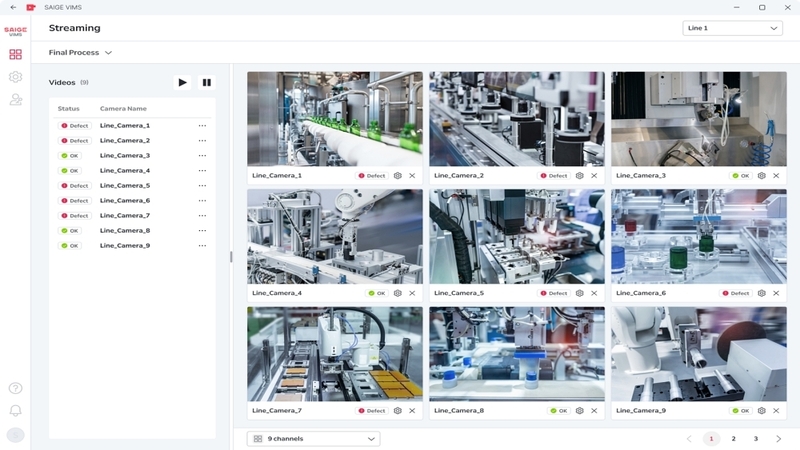
Task: Pause all videos in the list
Action: [x=207, y=83]
